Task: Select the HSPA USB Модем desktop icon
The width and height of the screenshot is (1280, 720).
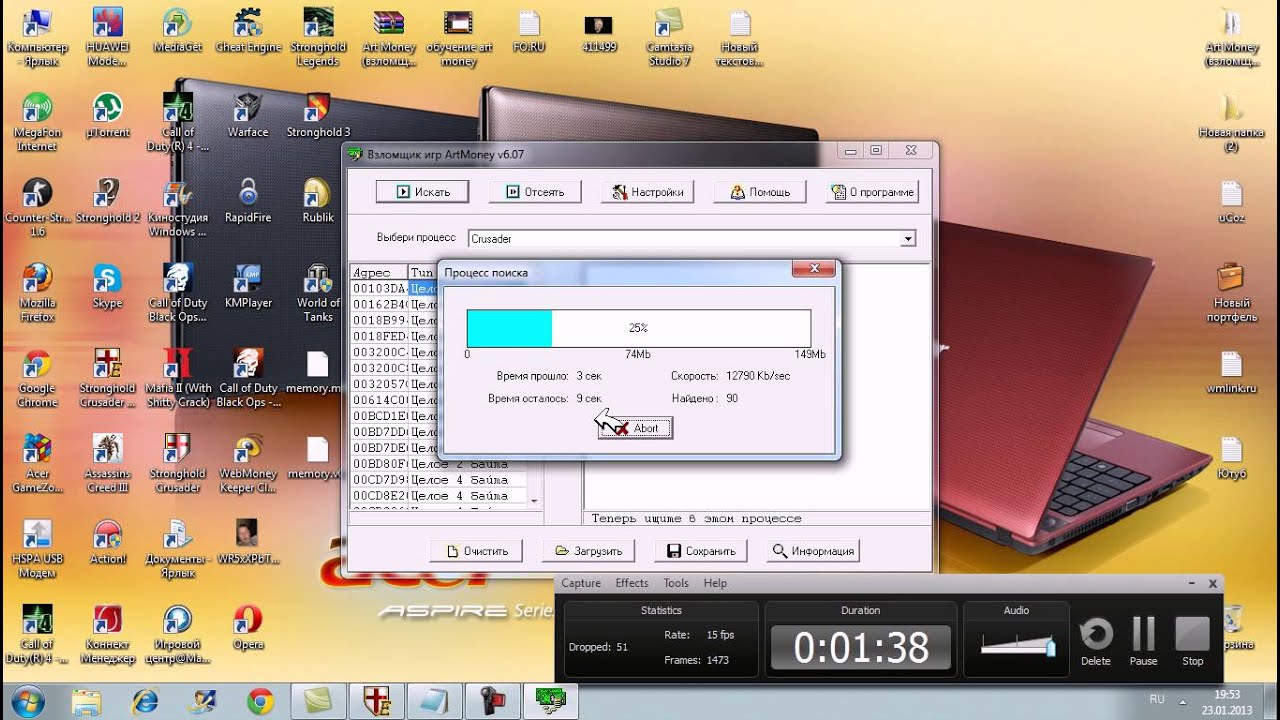Action: [37, 549]
